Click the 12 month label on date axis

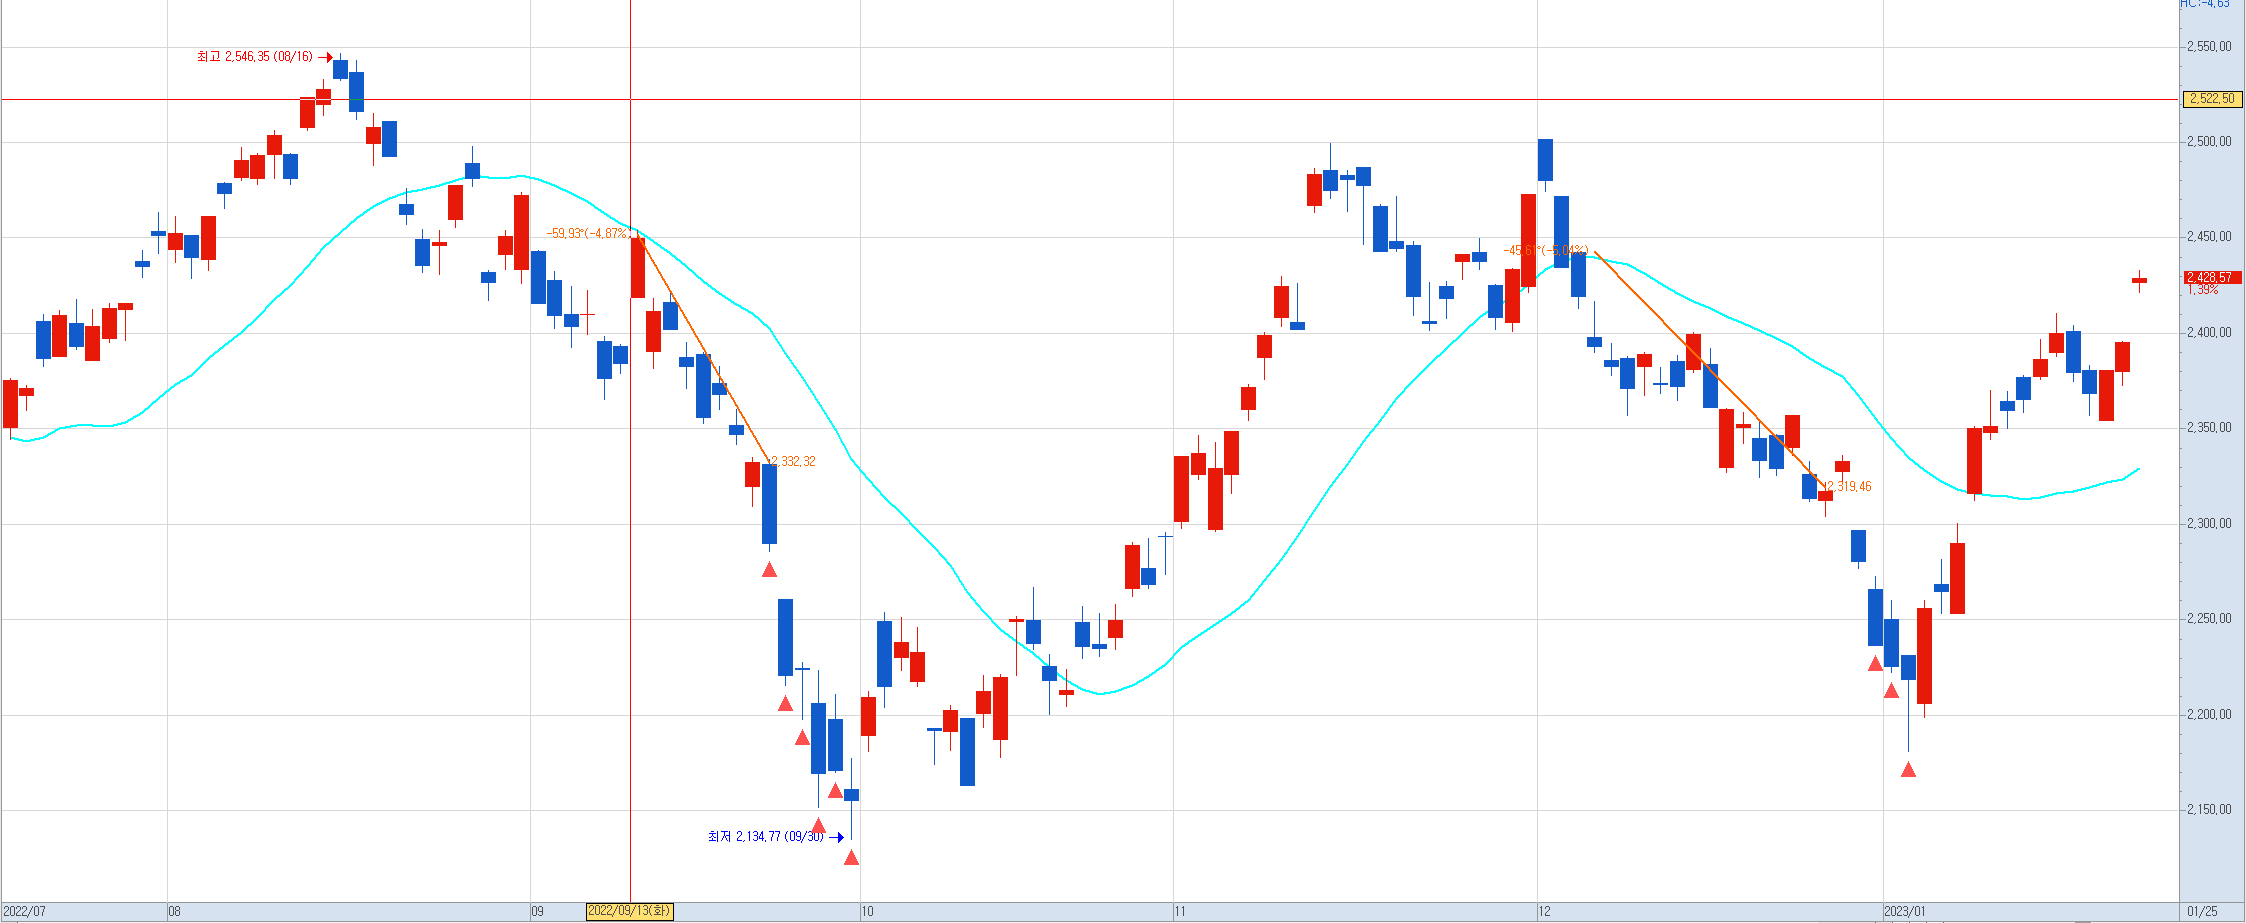pos(1545,912)
